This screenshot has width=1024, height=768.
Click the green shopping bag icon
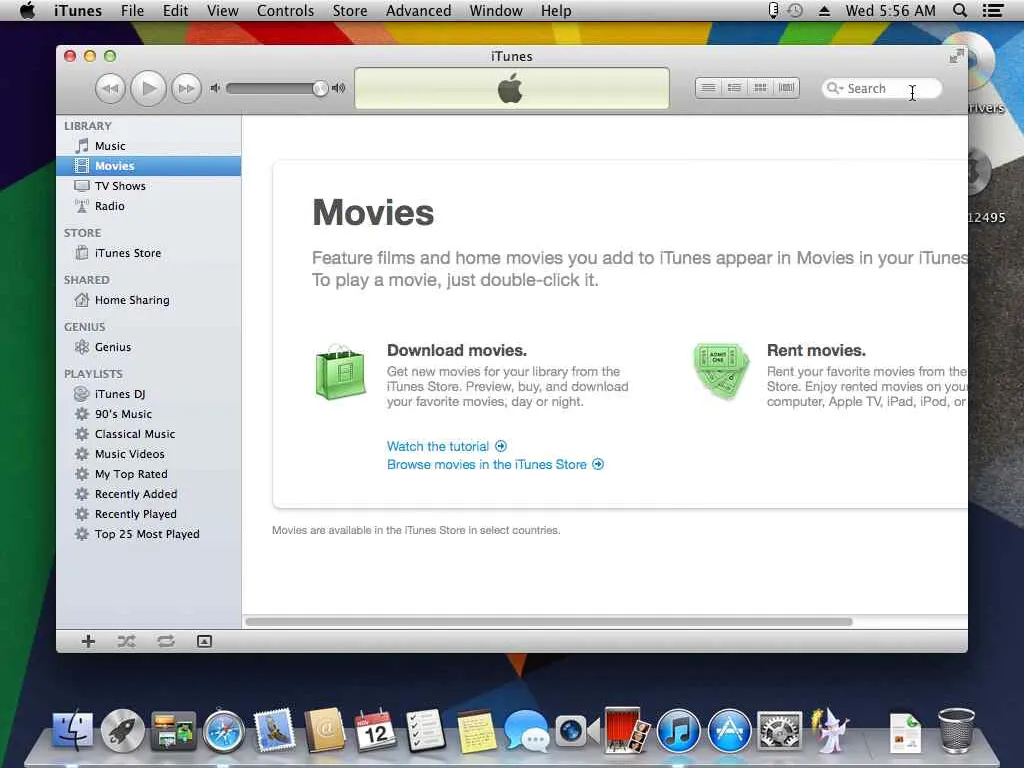point(340,372)
